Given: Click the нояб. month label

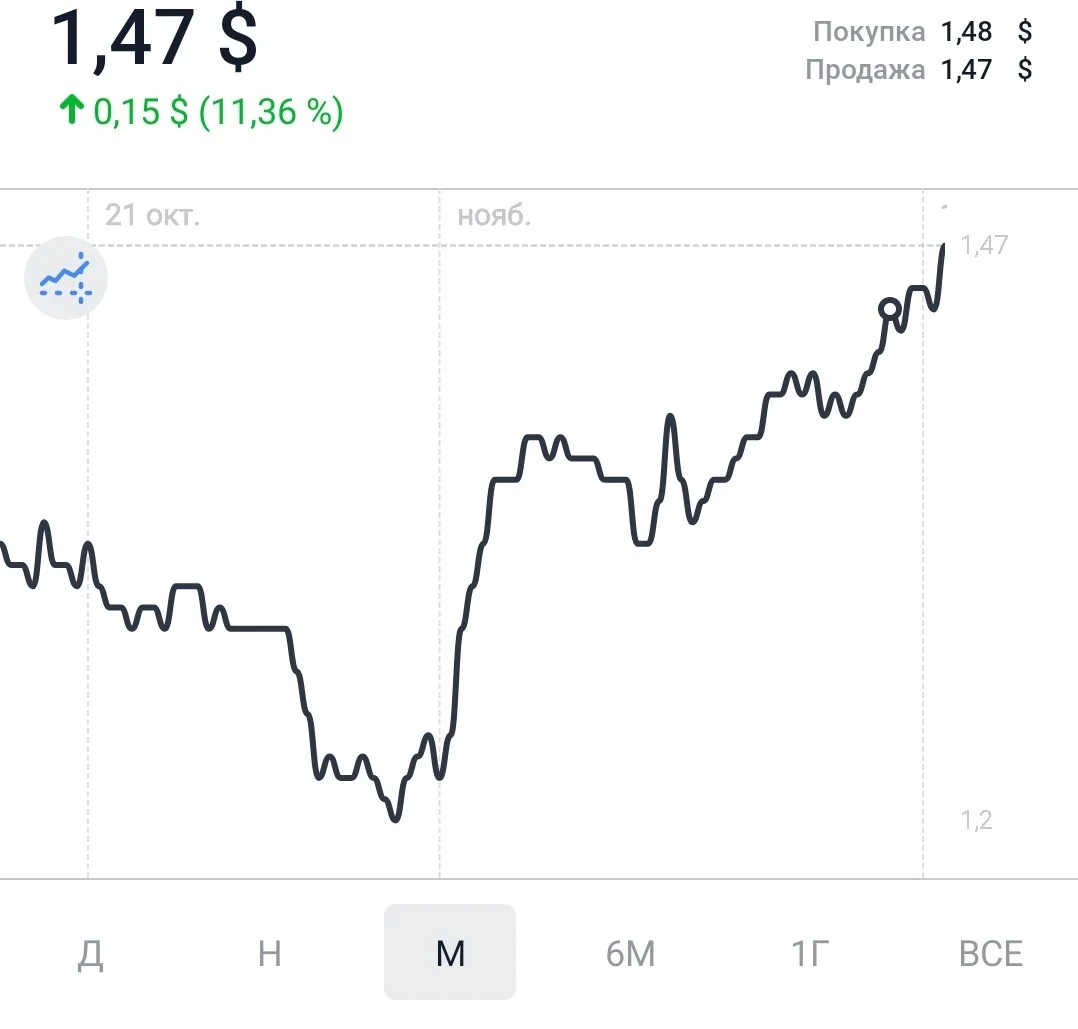Looking at the screenshot, I should click(x=494, y=216).
